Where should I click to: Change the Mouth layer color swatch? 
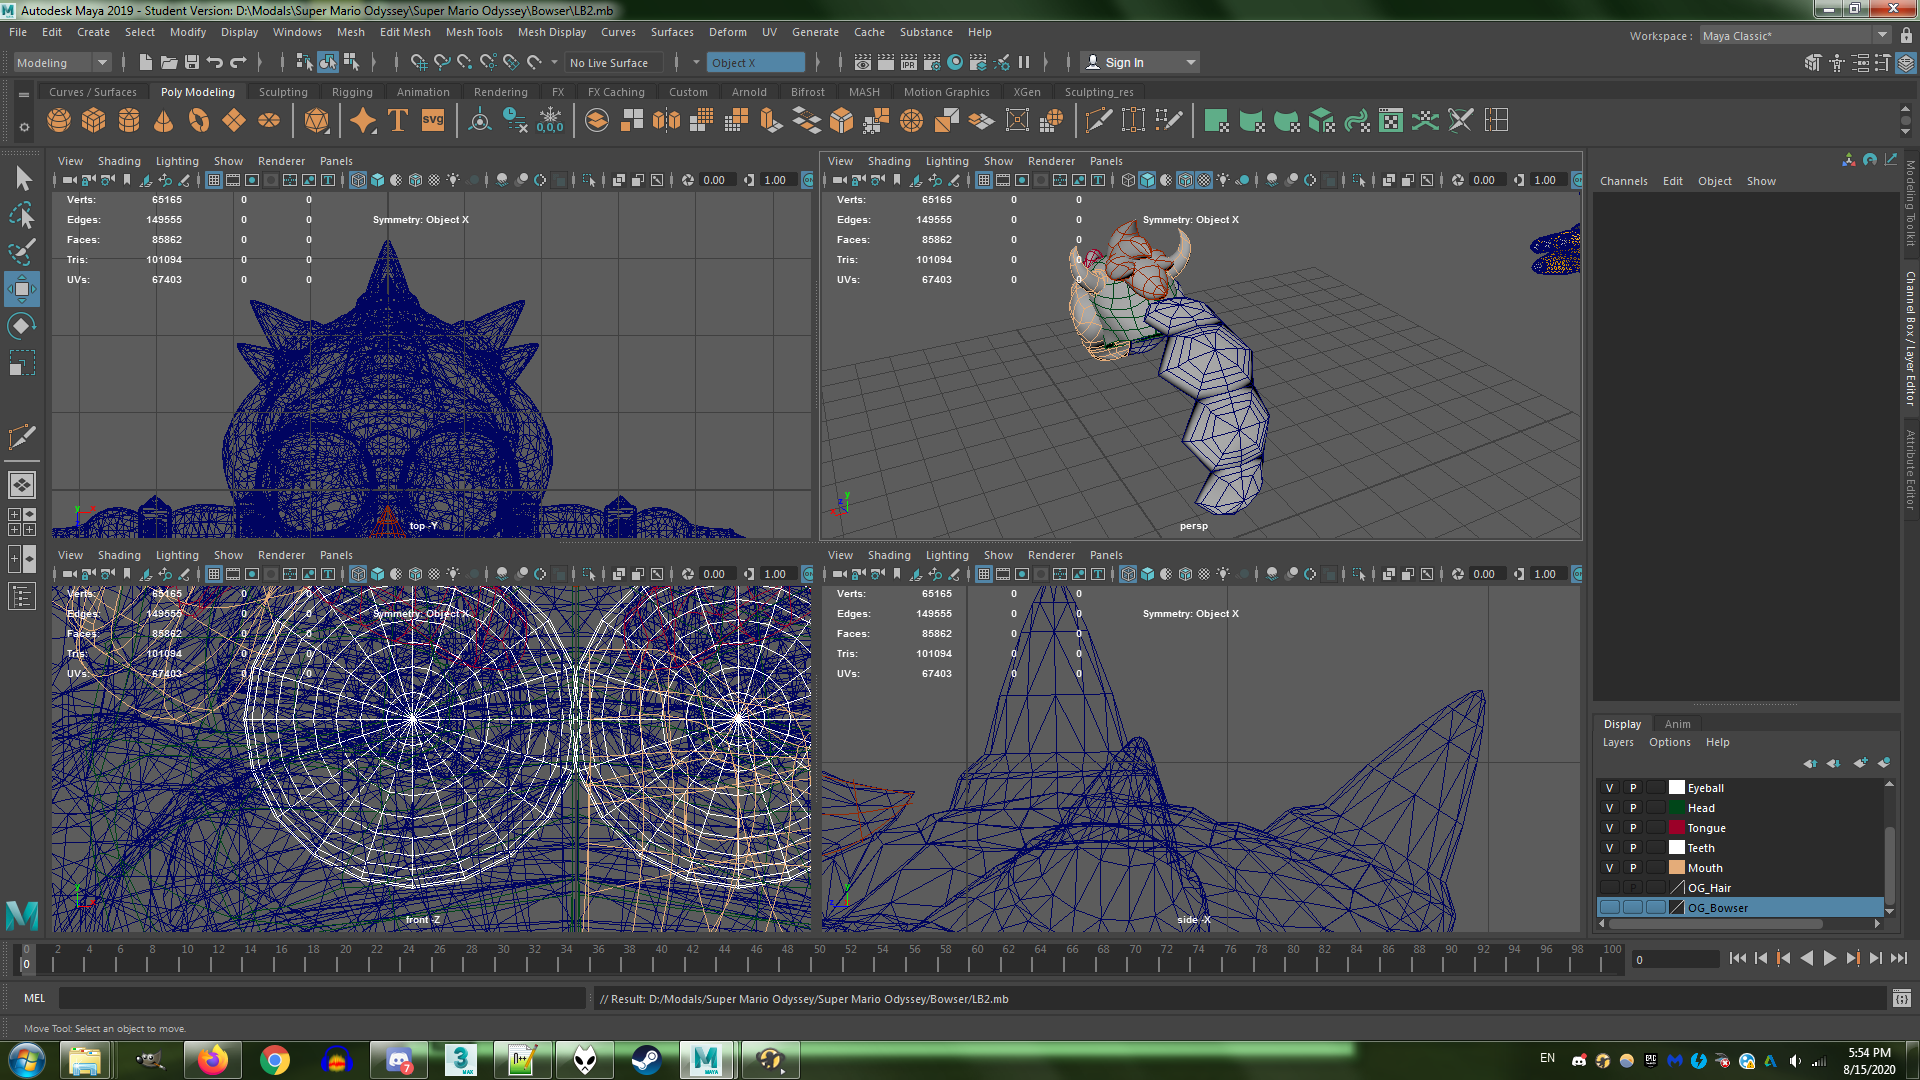pyautogui.click(x=1677, y=868)
